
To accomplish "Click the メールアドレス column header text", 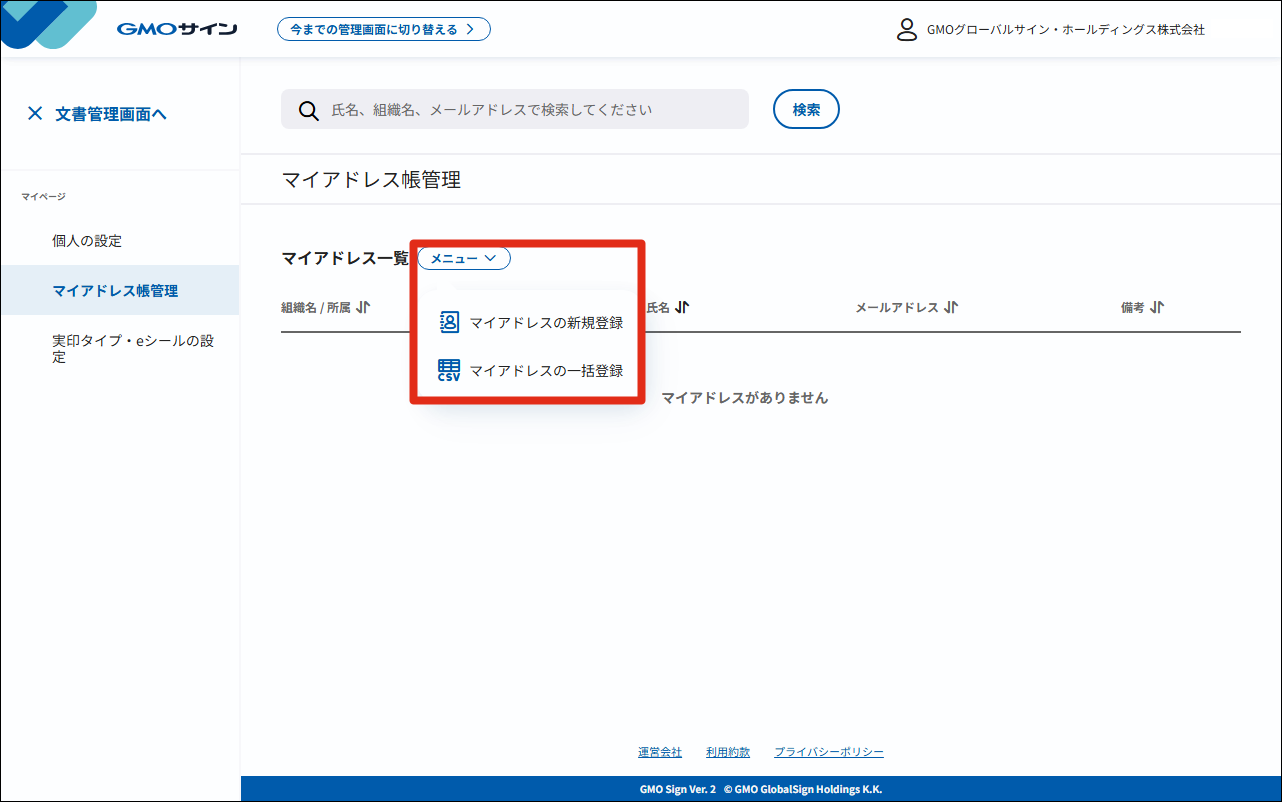I will point(897,308).
